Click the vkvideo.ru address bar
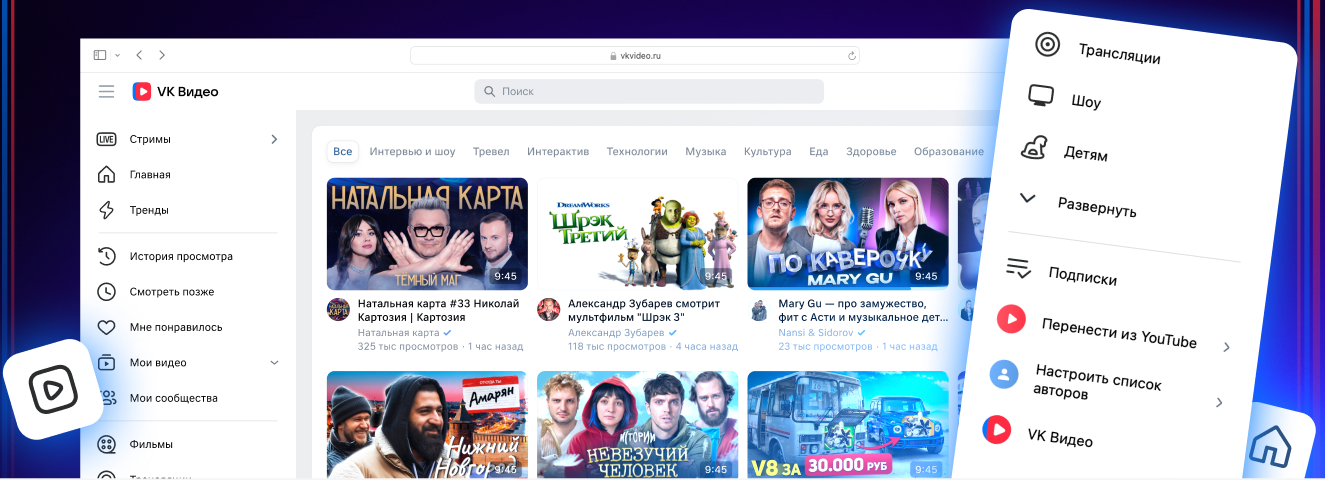1325x480 pixels. point(635,56)
